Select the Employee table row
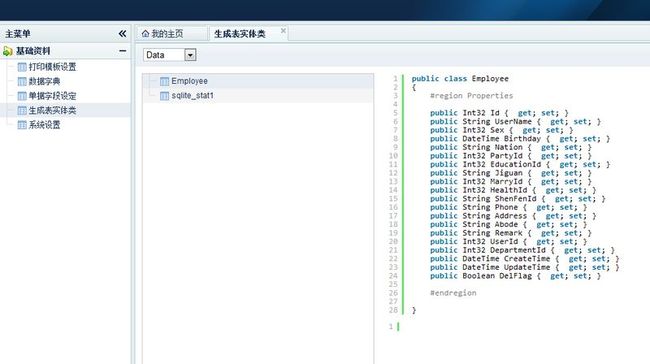The height and width of the screenshot is (364, 650). [x=258, y=81]
